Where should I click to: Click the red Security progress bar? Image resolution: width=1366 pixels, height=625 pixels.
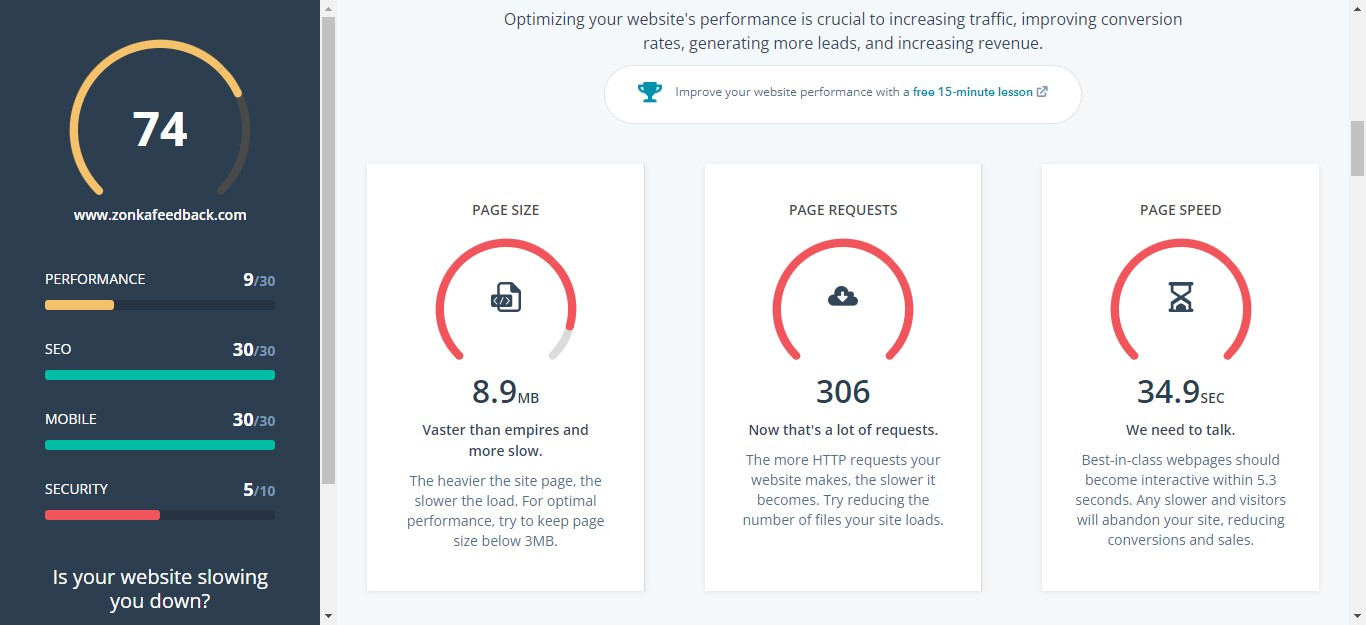(102, 515)
